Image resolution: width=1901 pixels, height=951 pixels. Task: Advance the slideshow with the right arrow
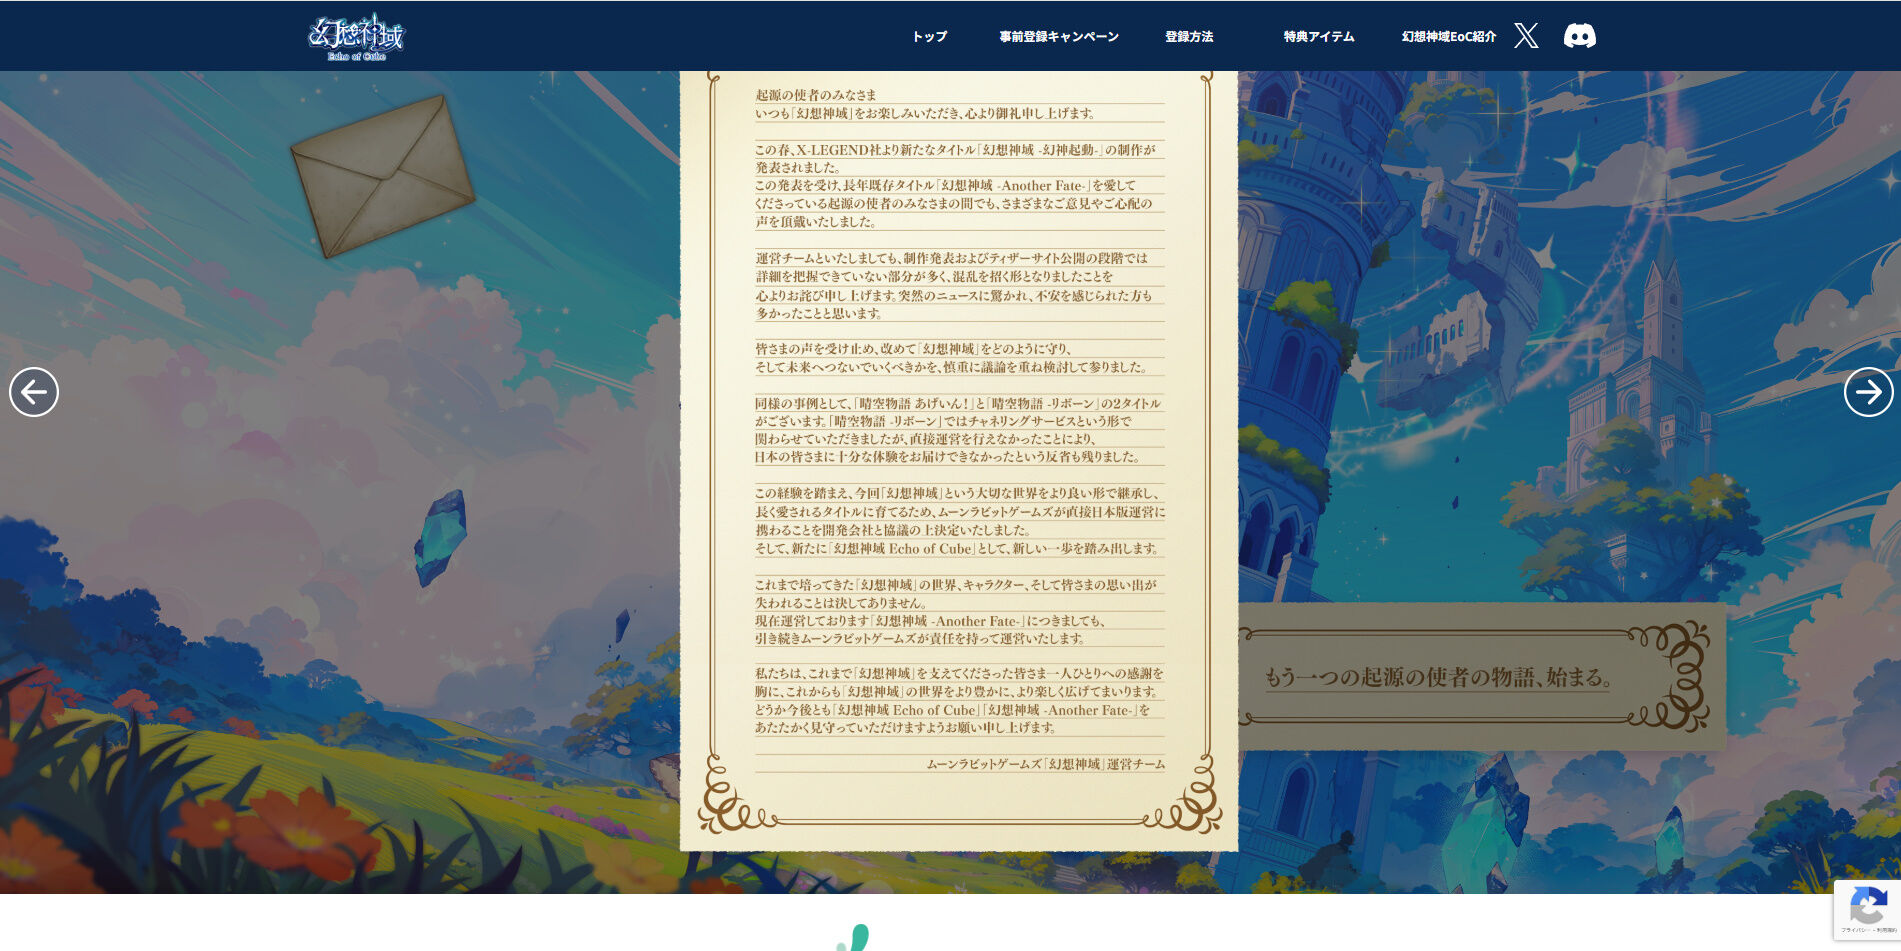click(1869, 393)
